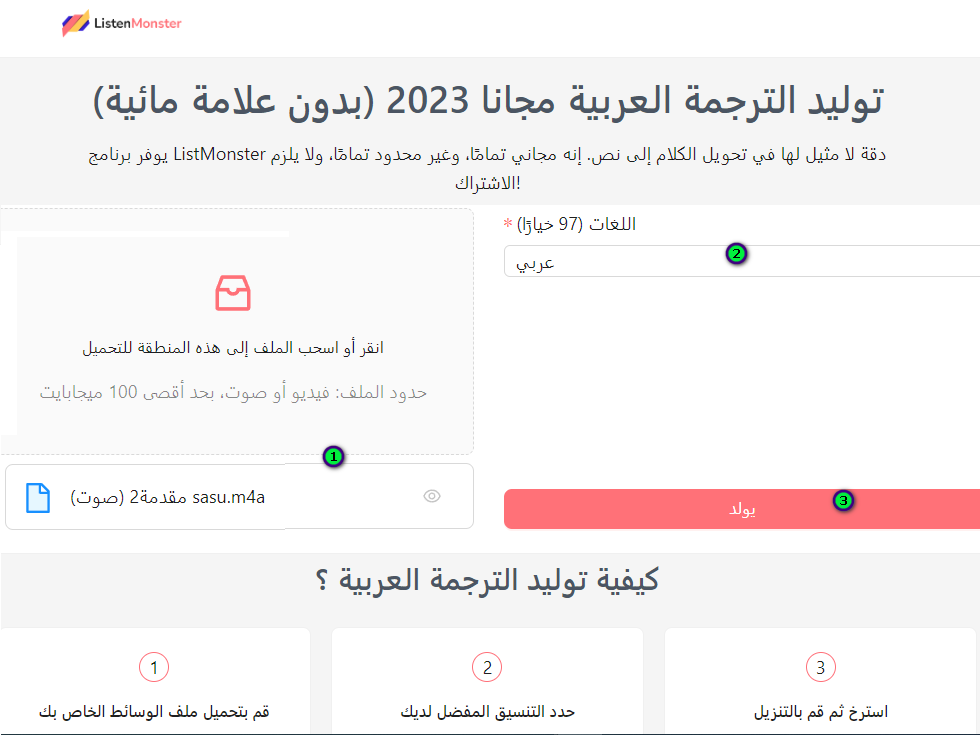Click the step text استرخ ثم قم بالتنزيل

pos(820,712)
